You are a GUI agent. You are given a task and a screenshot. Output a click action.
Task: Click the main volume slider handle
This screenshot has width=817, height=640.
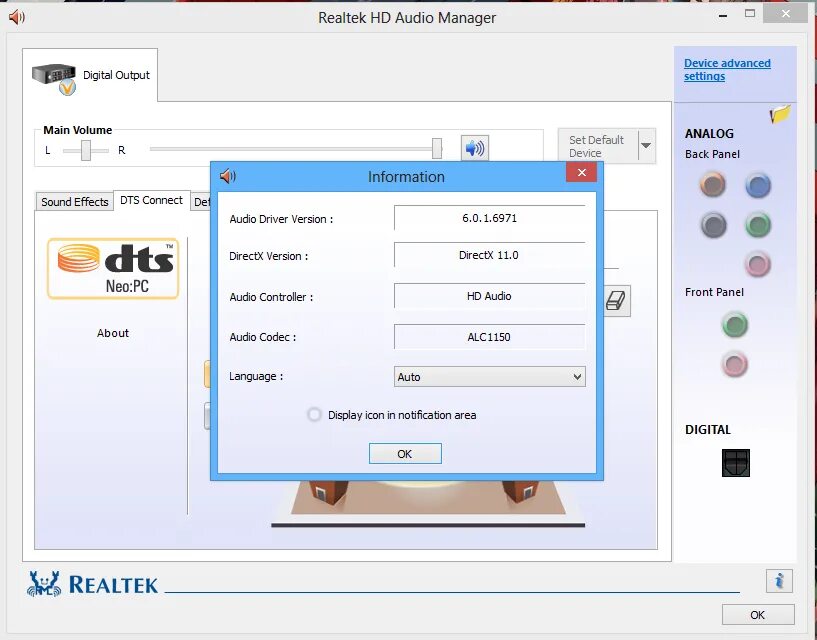(437, 149)
